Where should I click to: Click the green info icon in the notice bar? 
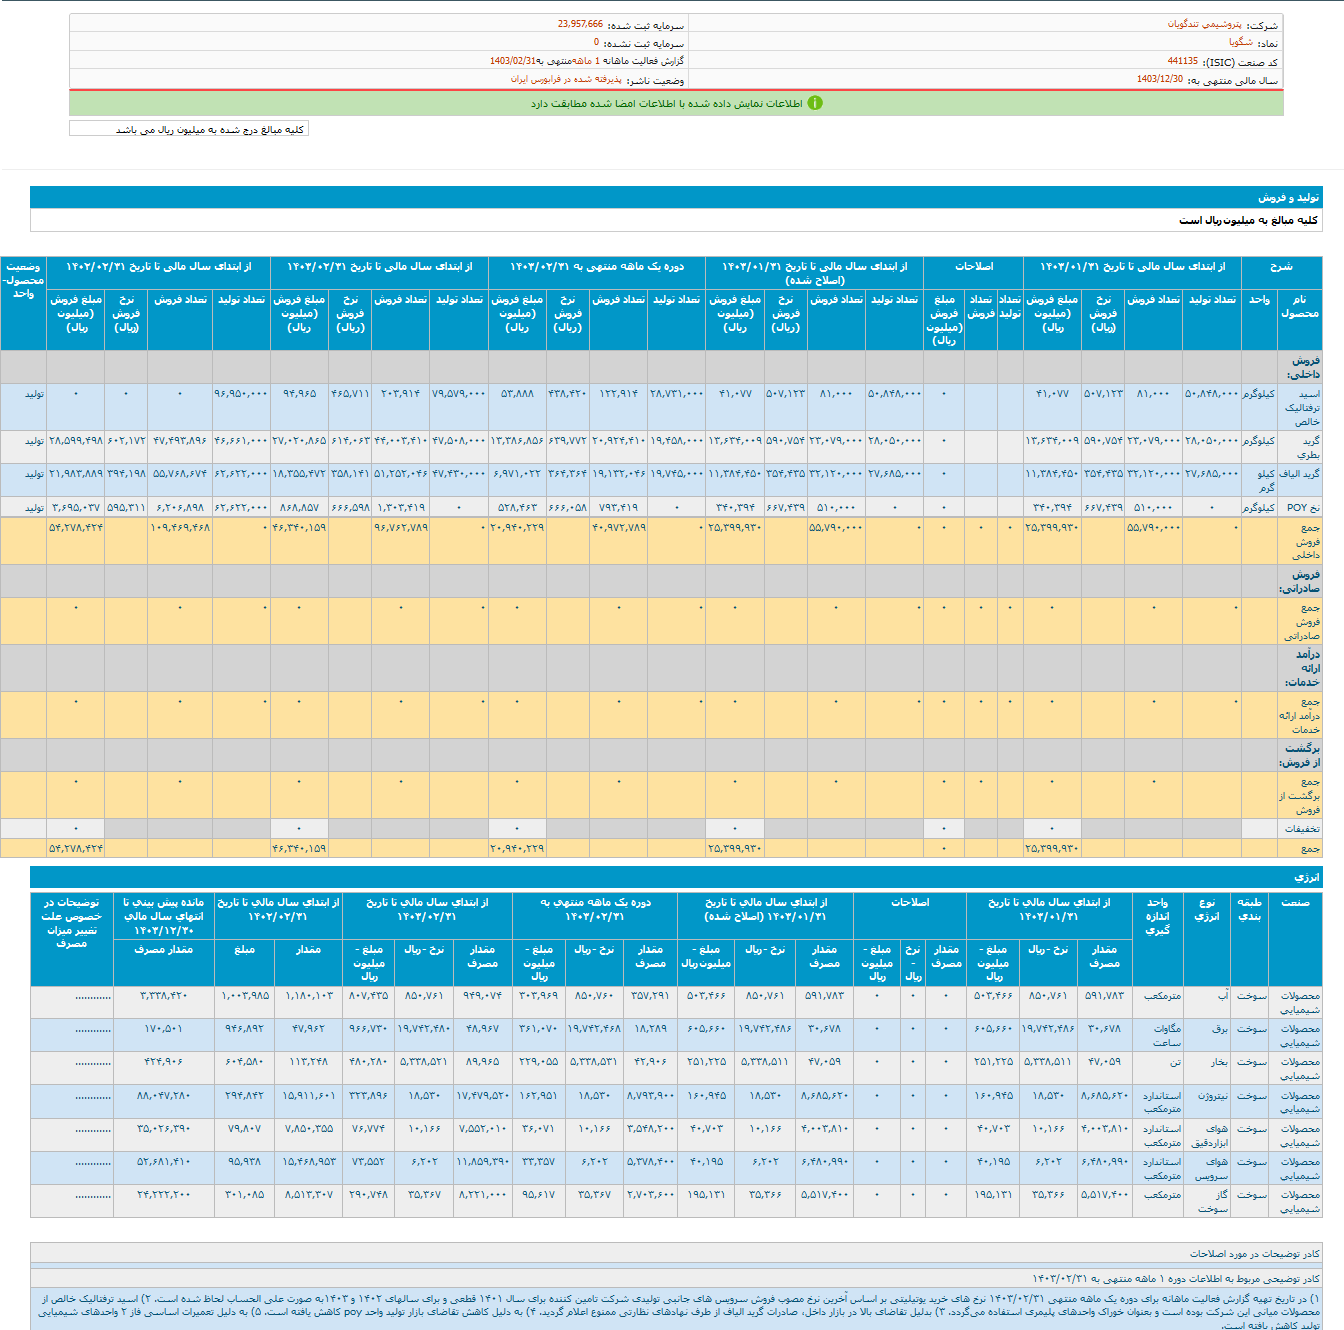coord(815,103)
